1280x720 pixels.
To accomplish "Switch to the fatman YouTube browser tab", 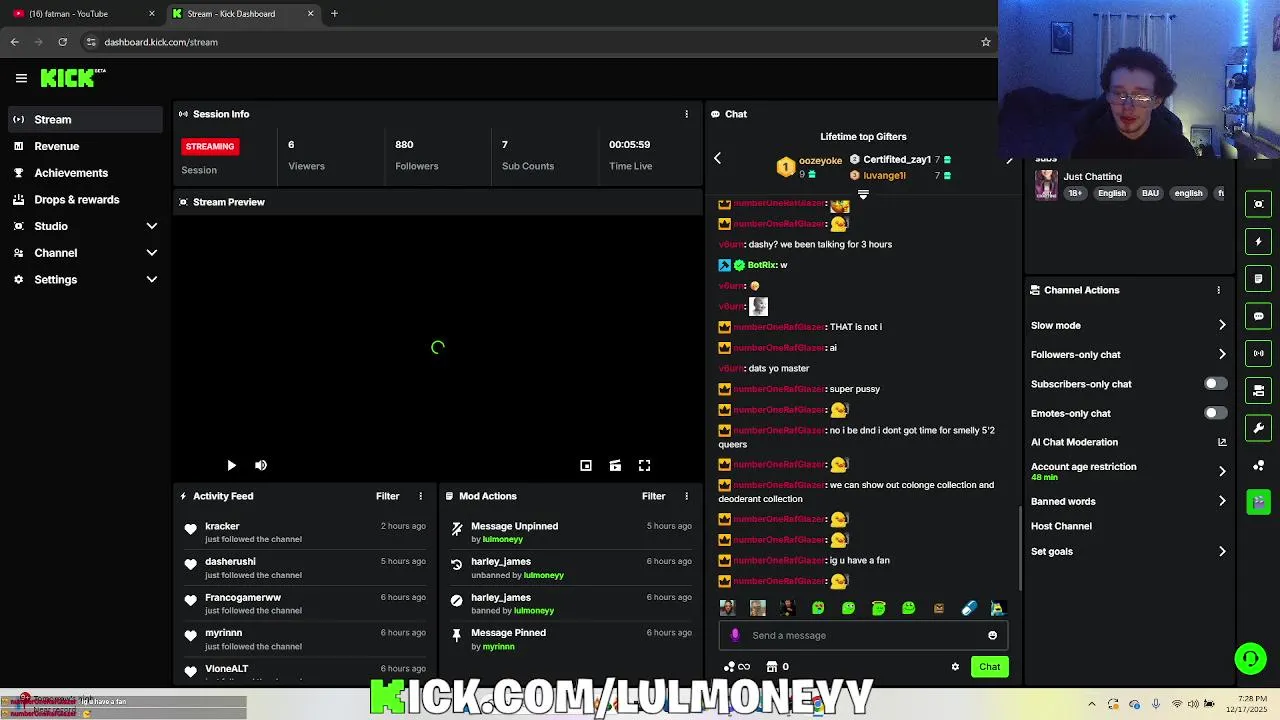I will 80,14.
